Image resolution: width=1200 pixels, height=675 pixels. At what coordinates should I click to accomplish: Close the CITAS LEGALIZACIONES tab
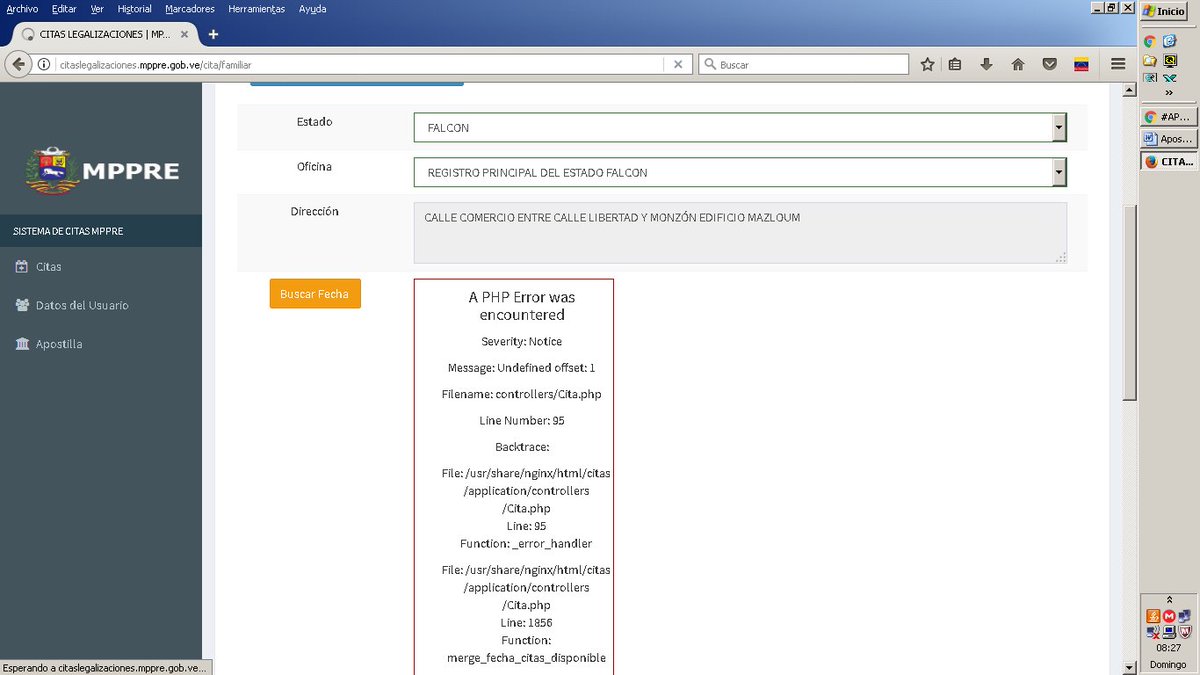[184, 34]
